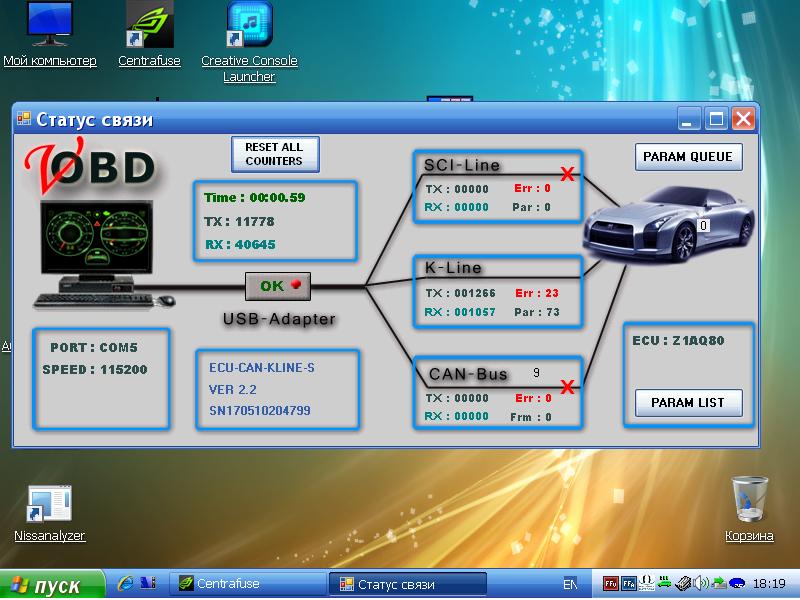Click the EN language indicator
This screenshot has height=600, width=800.
[570, 583]
